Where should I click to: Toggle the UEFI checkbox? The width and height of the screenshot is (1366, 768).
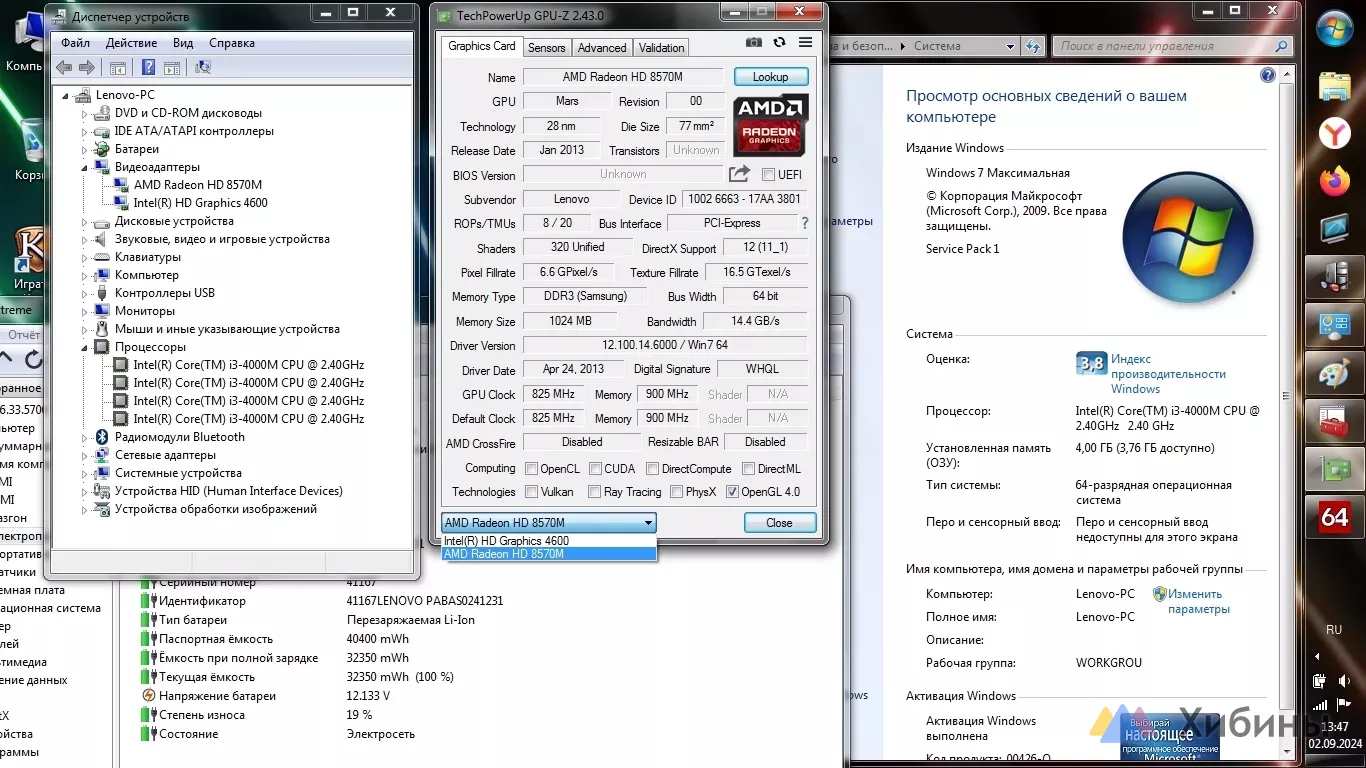[x=768, y=175]
